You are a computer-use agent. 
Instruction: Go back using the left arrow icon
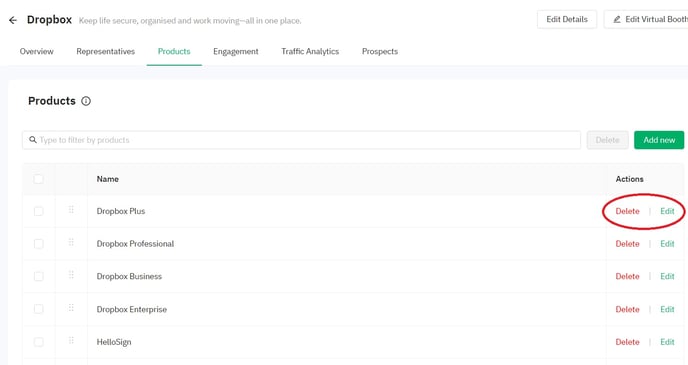tap(13, 20)
